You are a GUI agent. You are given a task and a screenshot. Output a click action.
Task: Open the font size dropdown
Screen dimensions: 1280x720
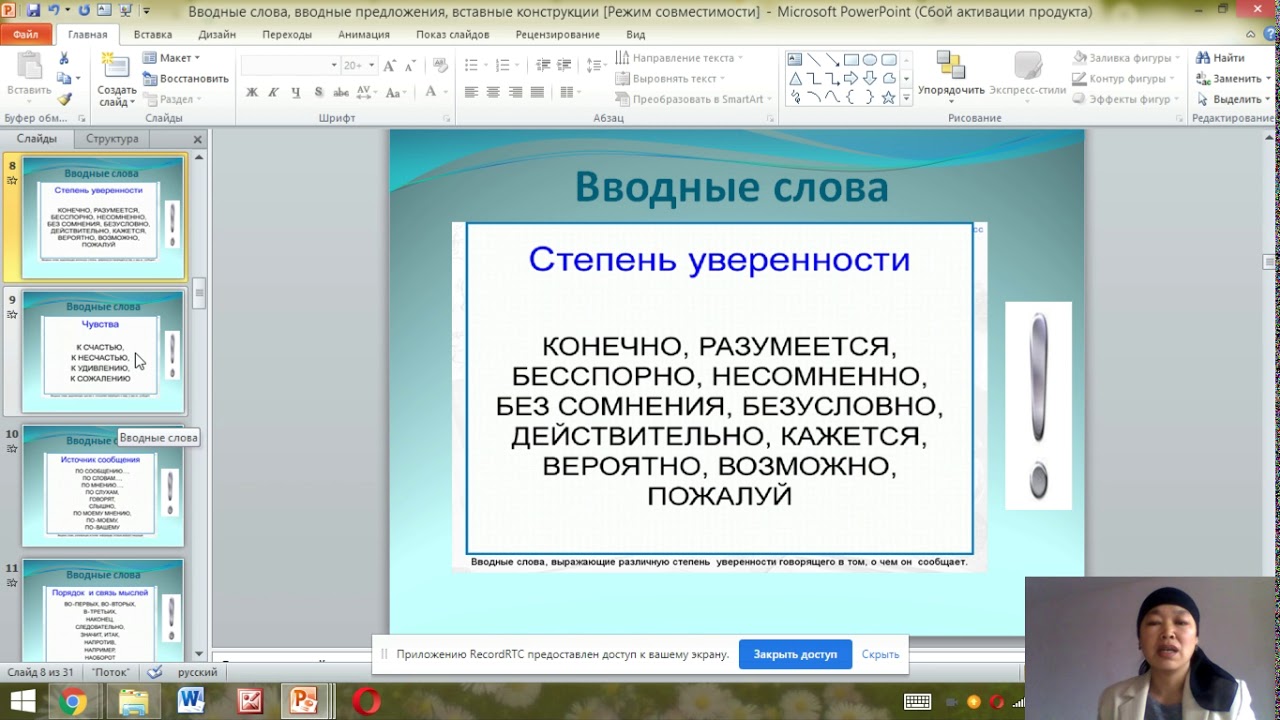(x=372, y=65)
